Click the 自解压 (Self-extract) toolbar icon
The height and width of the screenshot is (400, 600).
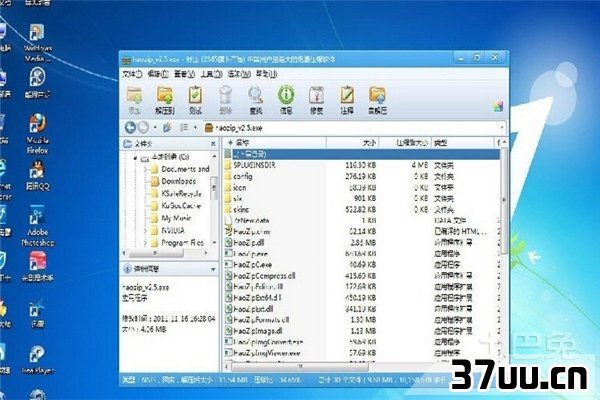pos(377,100)
